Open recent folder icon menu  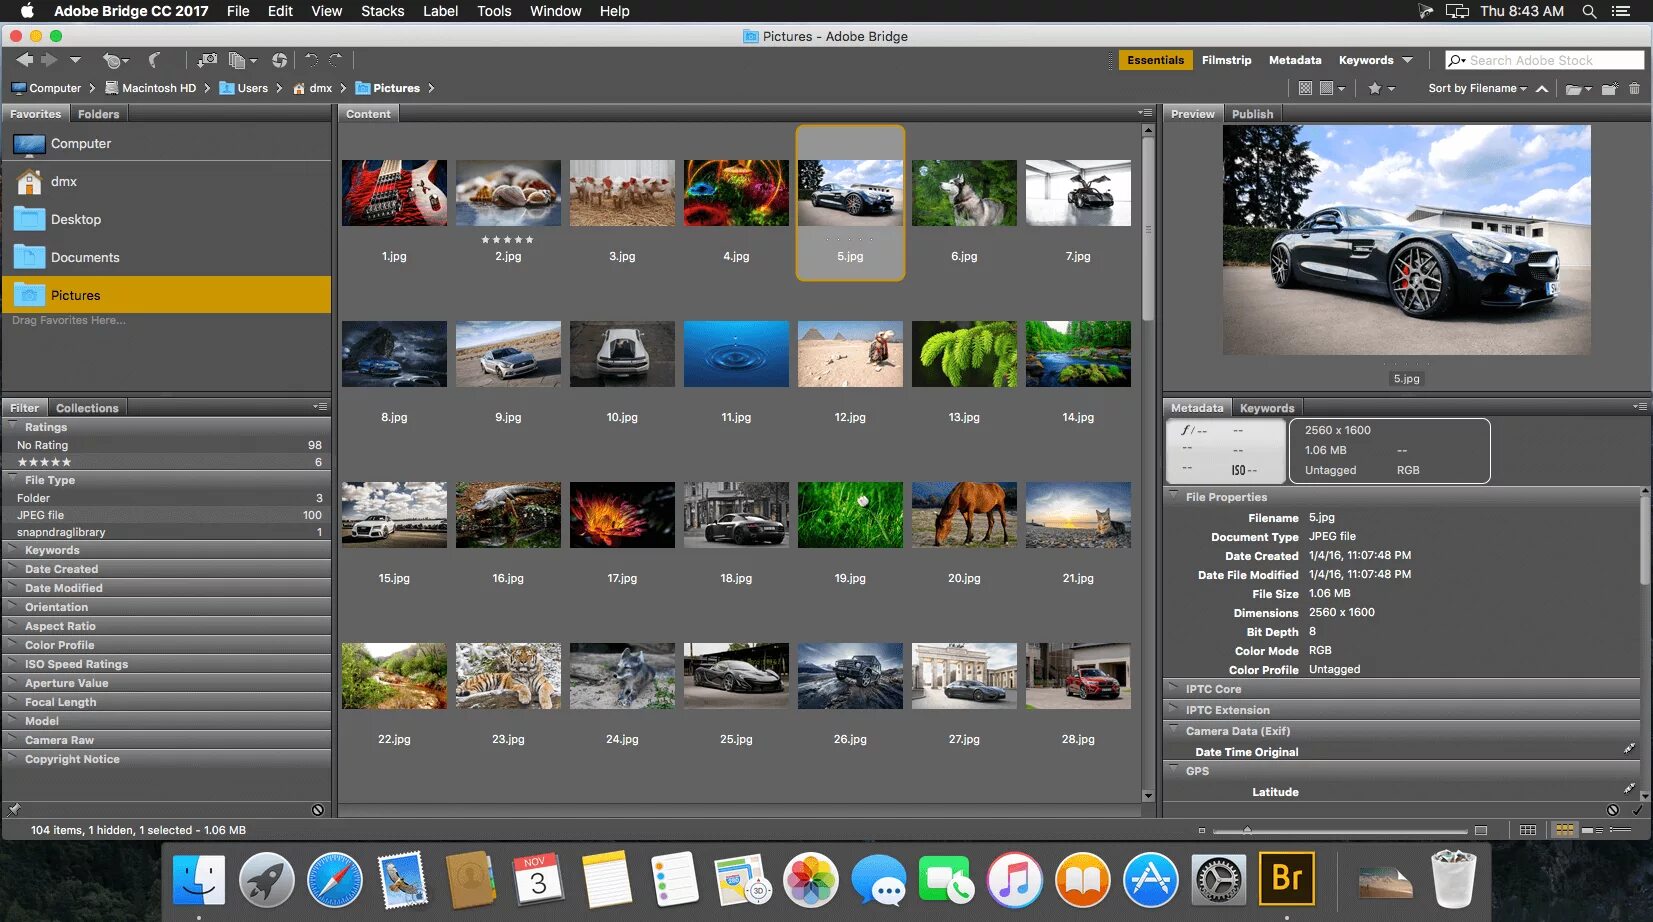coord(1578,88)
